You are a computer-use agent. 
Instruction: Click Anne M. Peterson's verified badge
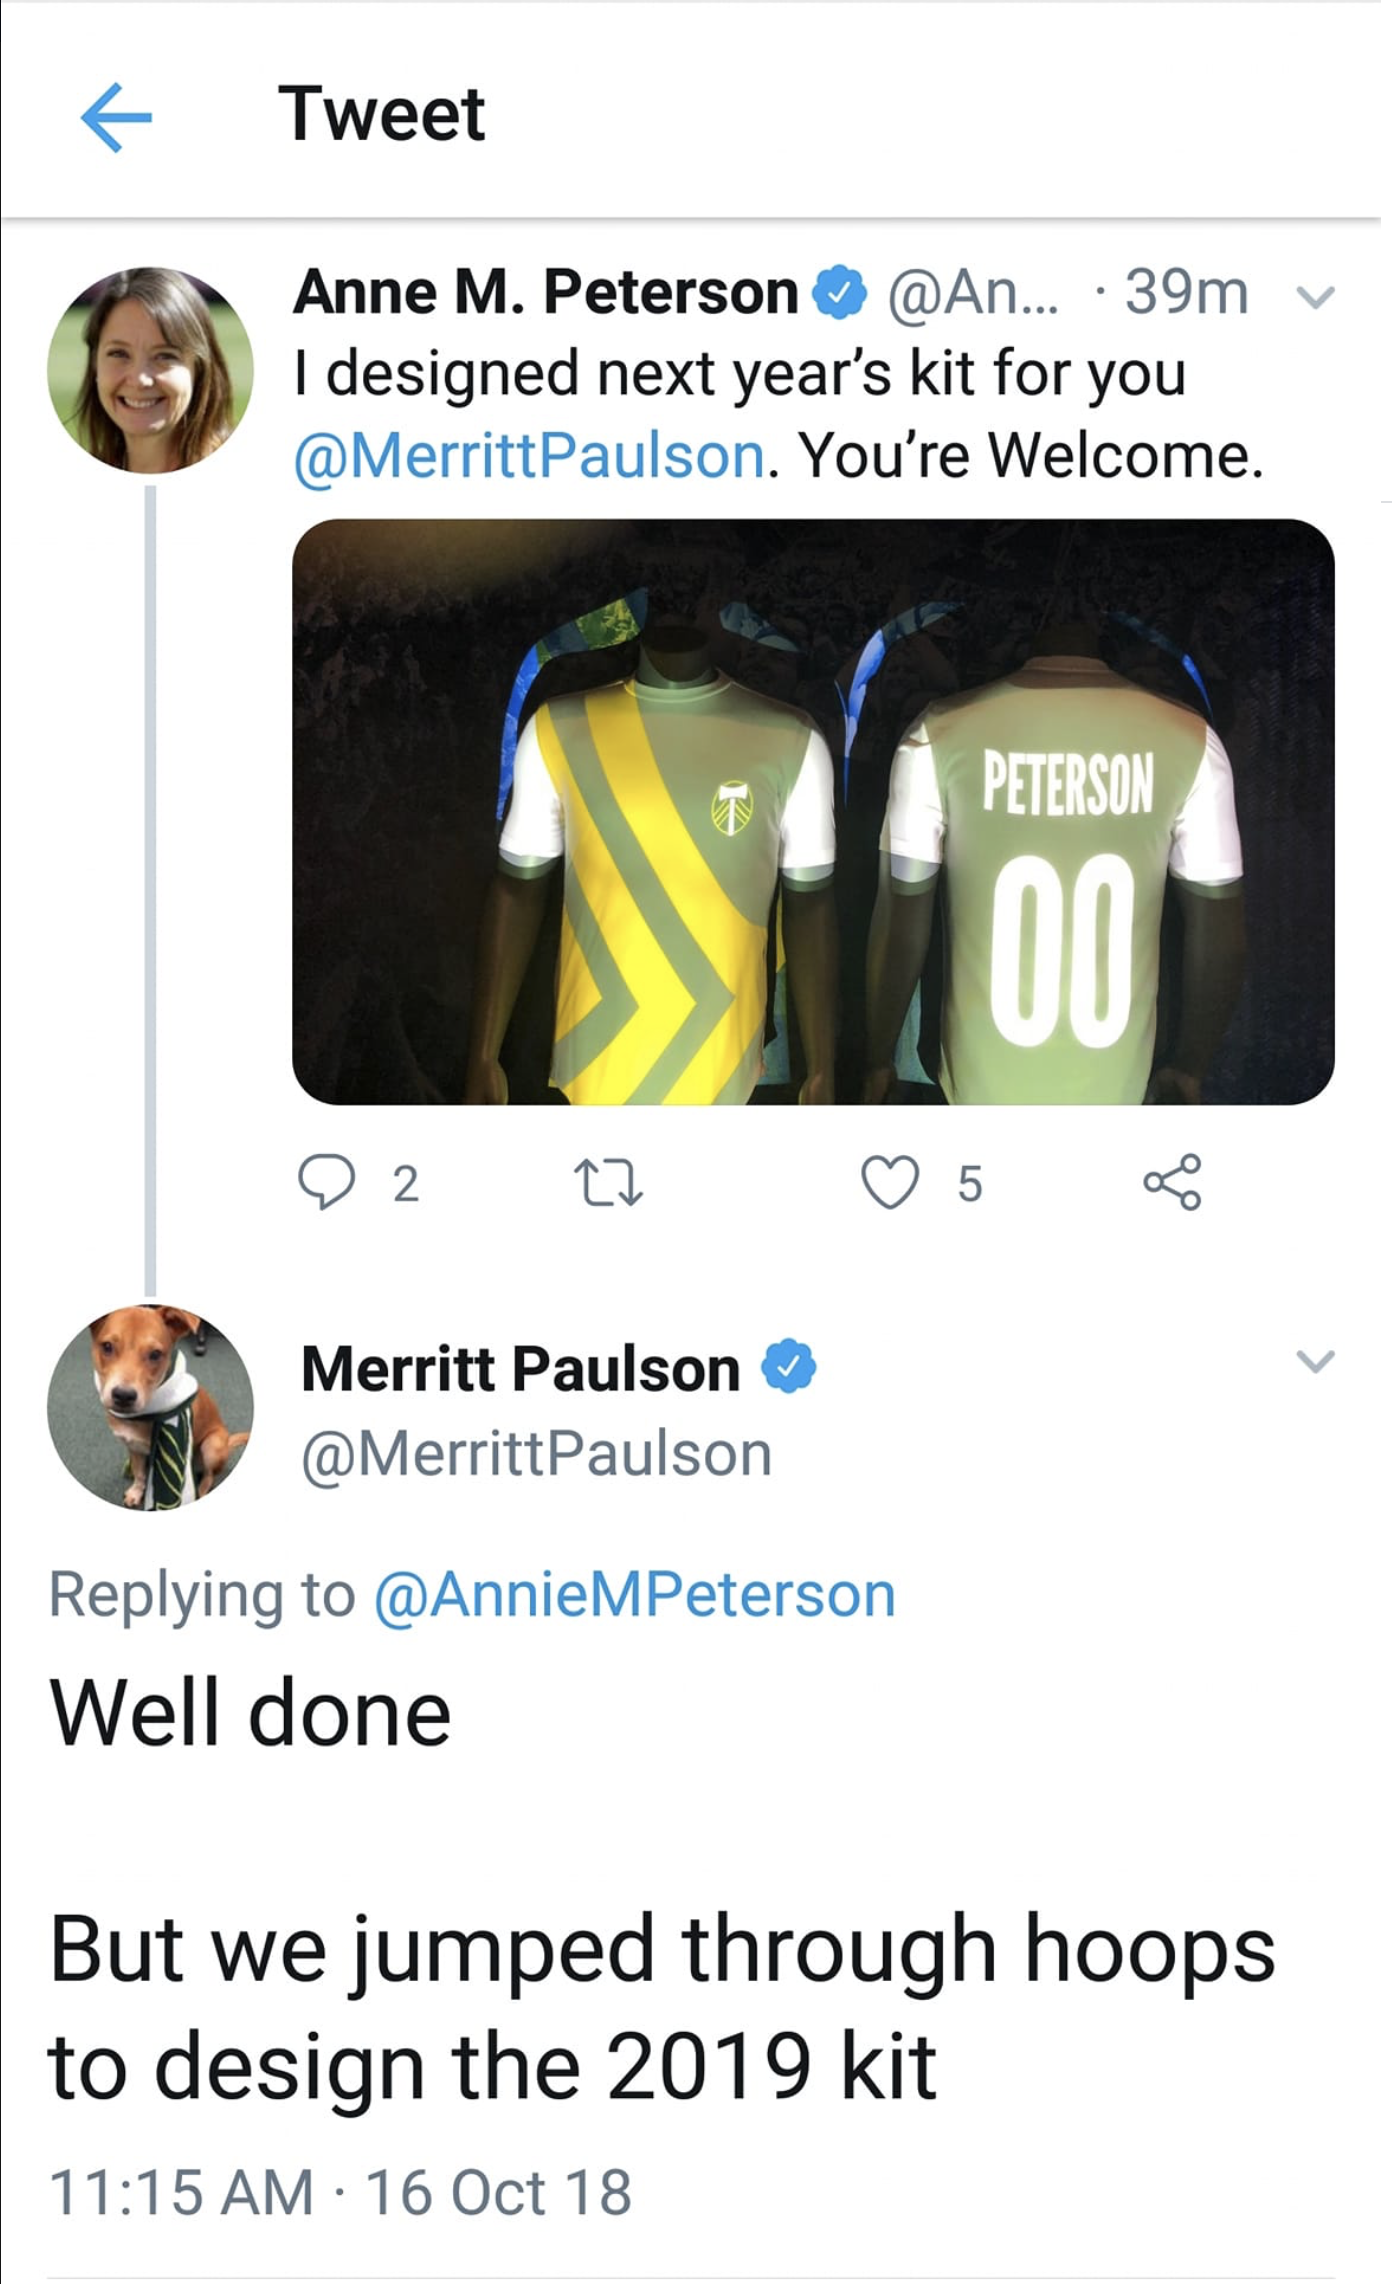840,292
